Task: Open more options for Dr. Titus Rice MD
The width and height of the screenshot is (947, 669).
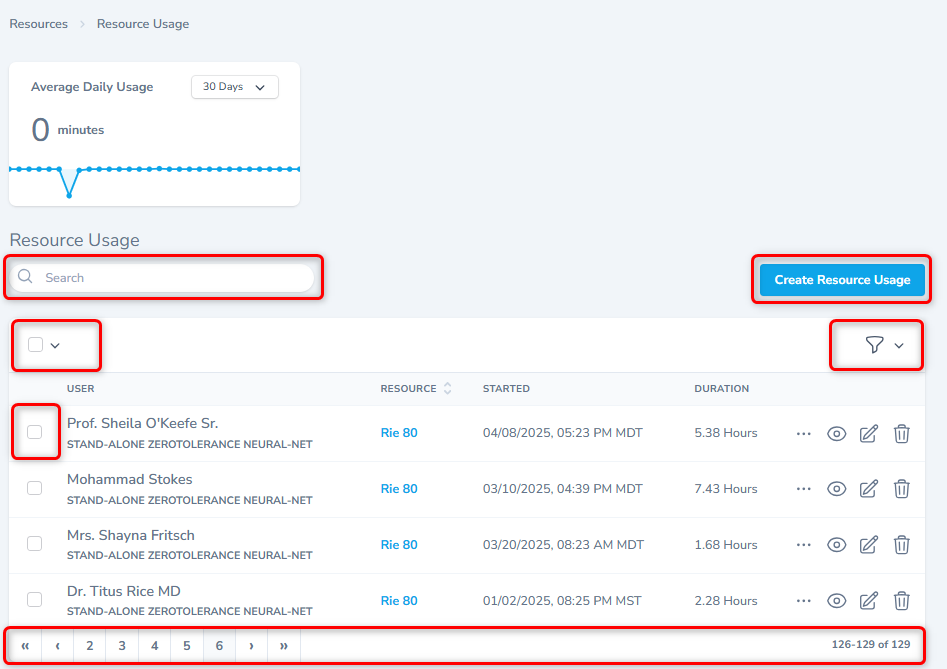Action: 803,601
